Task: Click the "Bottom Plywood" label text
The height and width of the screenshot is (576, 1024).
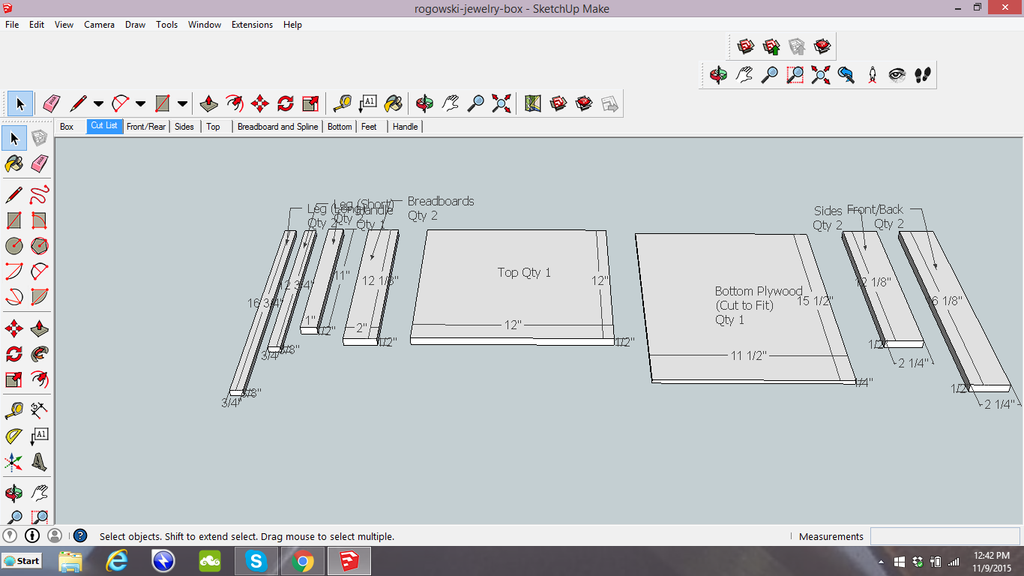Action: click(x=758, y=291)
